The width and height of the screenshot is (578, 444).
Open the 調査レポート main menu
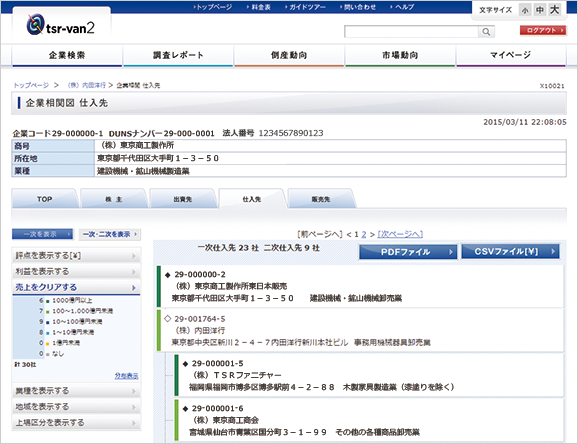pos(178,55)
